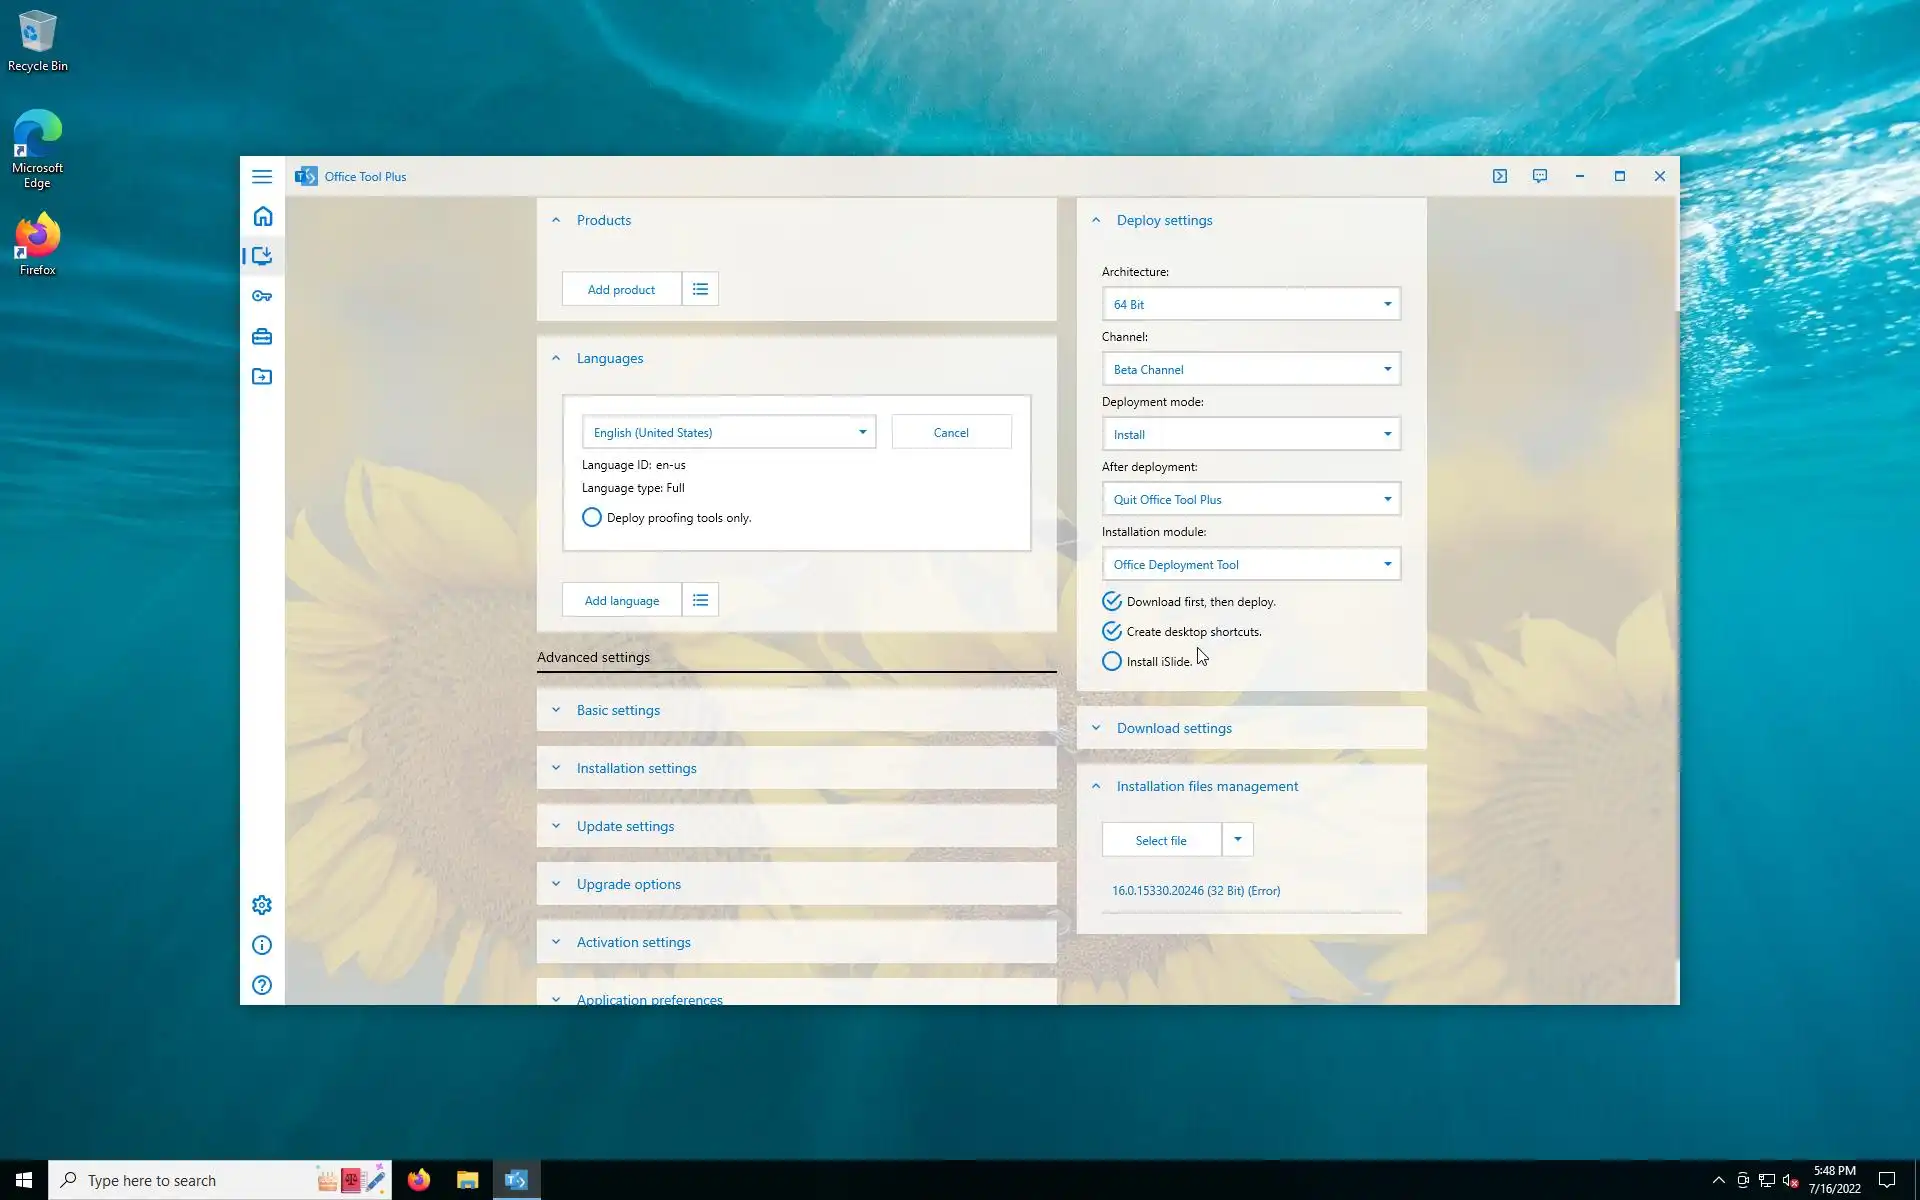Select the 16.0.15330.20246 installation file entry
The height and width of the screenshot is (1200, 1920).
[x=1195, y=890]
